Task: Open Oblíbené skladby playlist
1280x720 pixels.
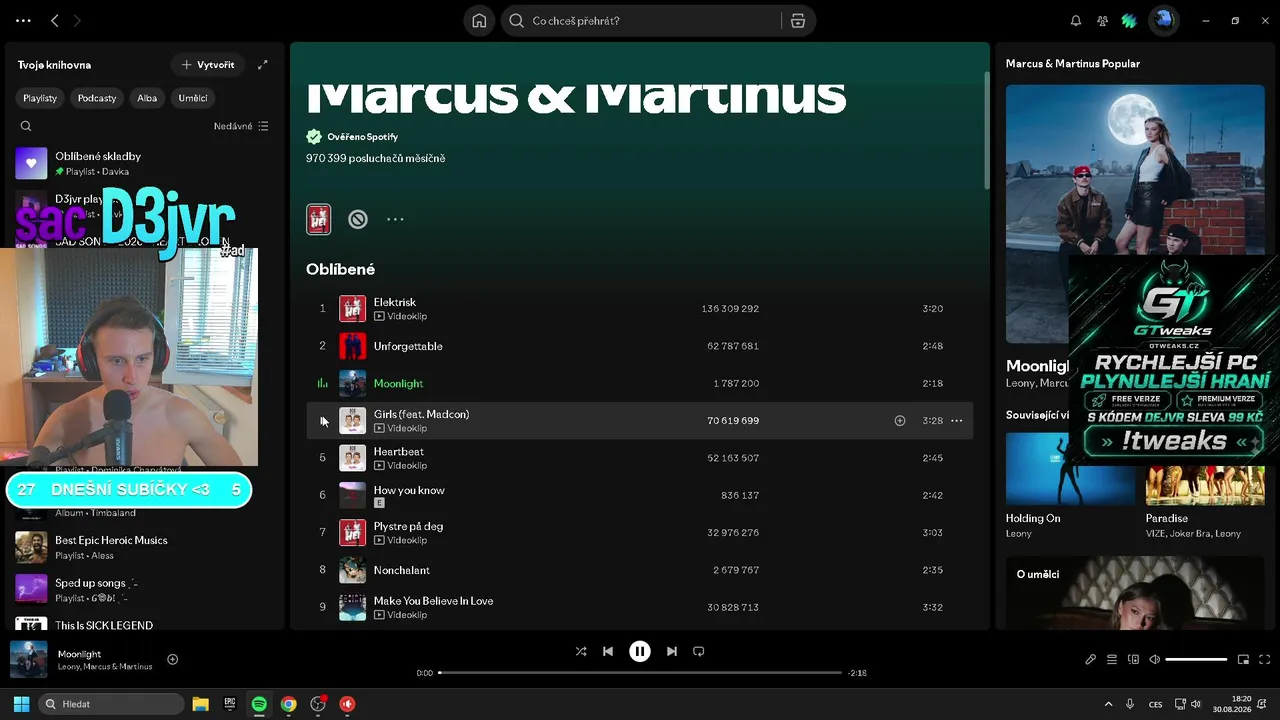Action: pos(143,163)
